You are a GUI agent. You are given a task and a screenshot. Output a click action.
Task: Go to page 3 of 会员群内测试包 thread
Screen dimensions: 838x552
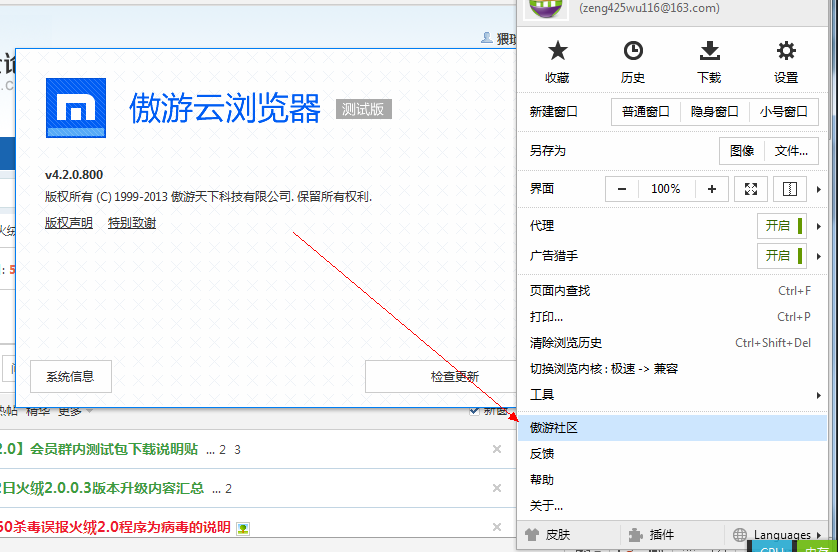click(237, 450)
